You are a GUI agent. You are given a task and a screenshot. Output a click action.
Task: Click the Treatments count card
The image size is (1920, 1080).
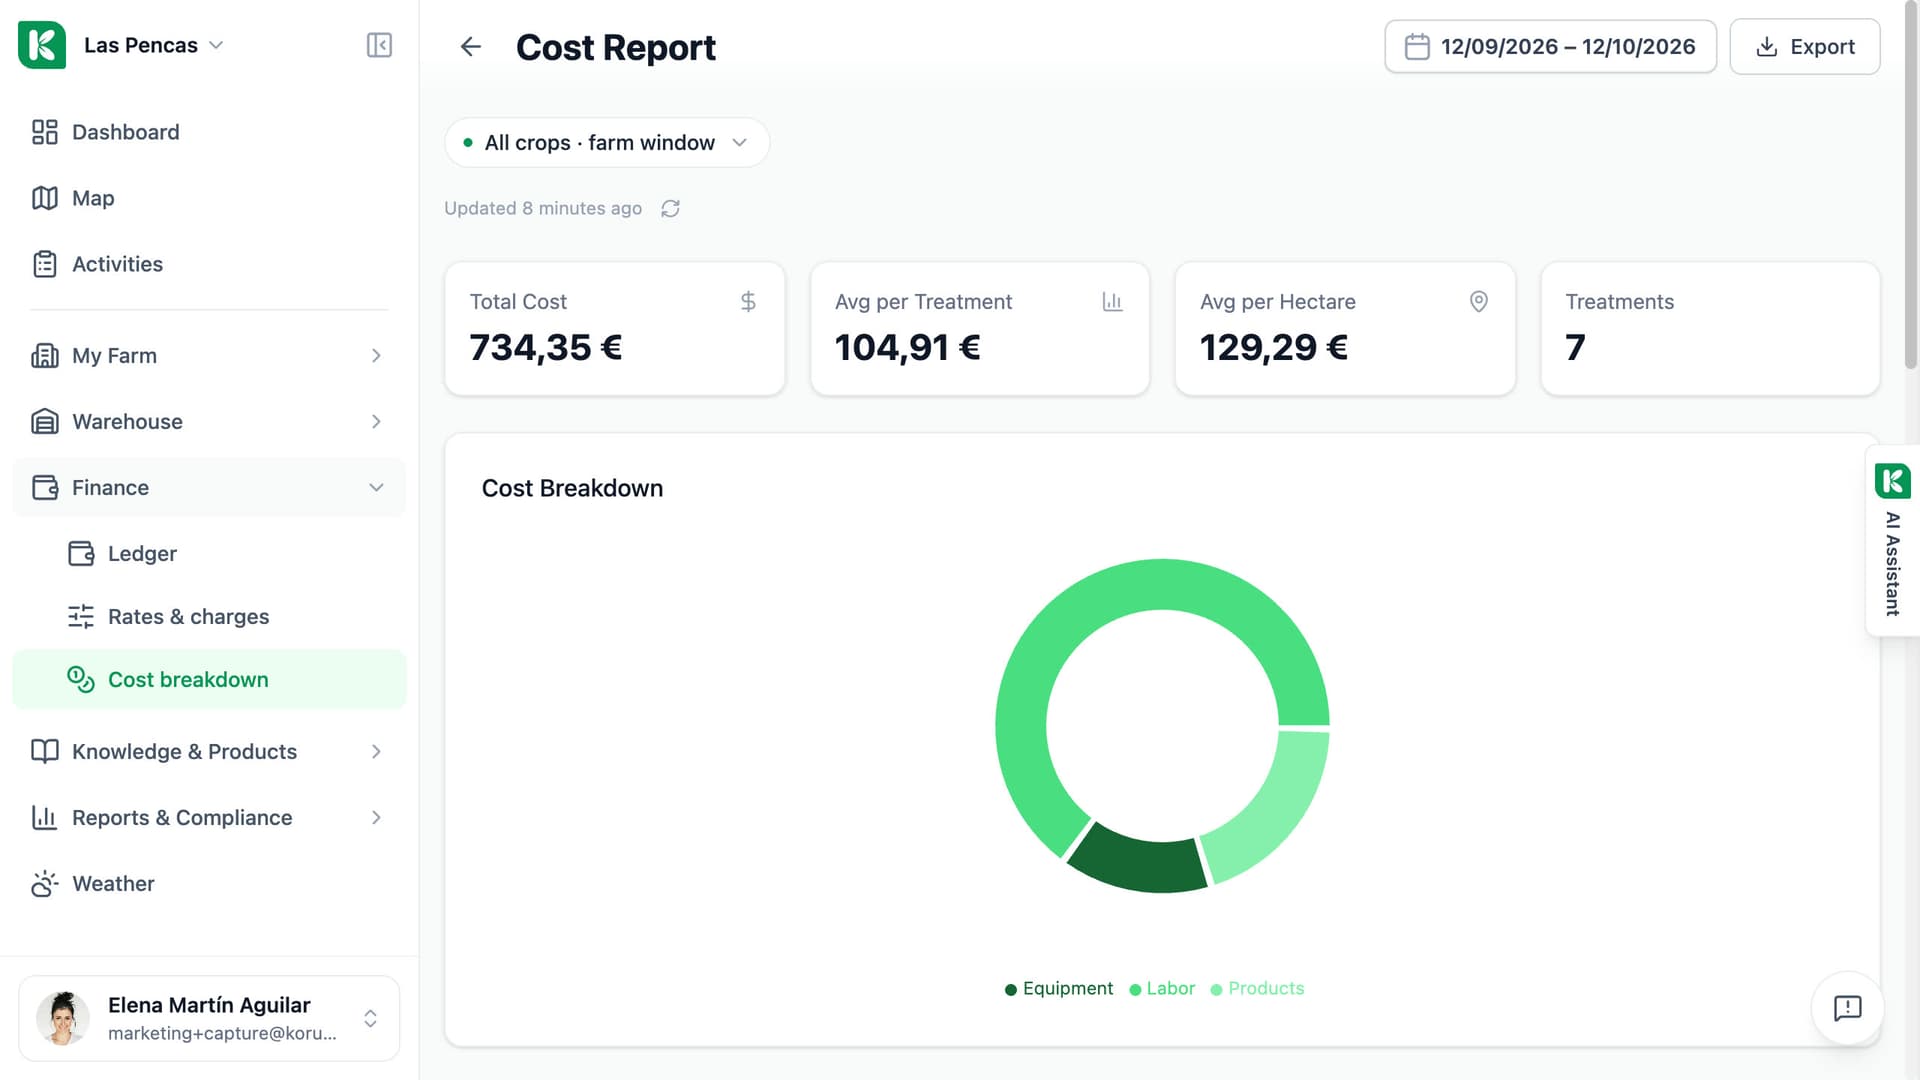tap(1710, 329)
